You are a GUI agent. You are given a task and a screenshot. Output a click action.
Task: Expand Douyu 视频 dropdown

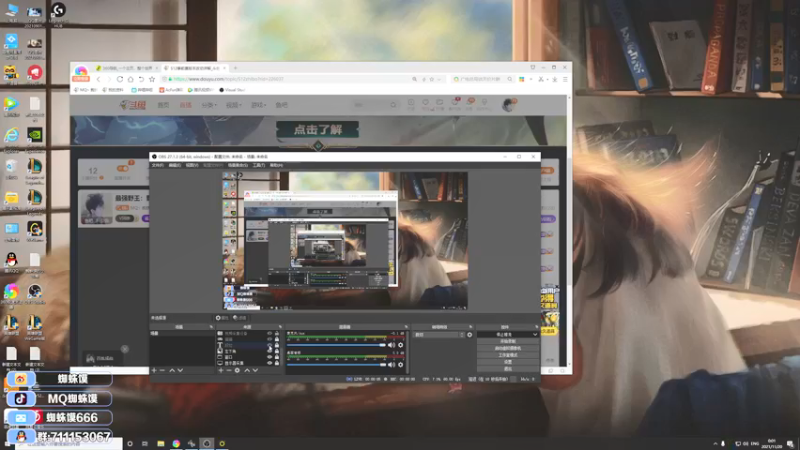tap(234, 105)
